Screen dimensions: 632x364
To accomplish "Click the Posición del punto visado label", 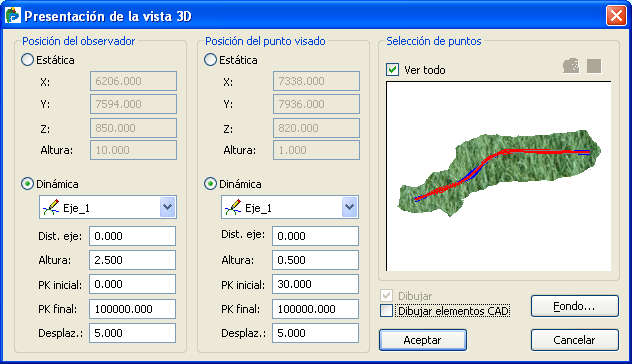I will tap(265, 41).
